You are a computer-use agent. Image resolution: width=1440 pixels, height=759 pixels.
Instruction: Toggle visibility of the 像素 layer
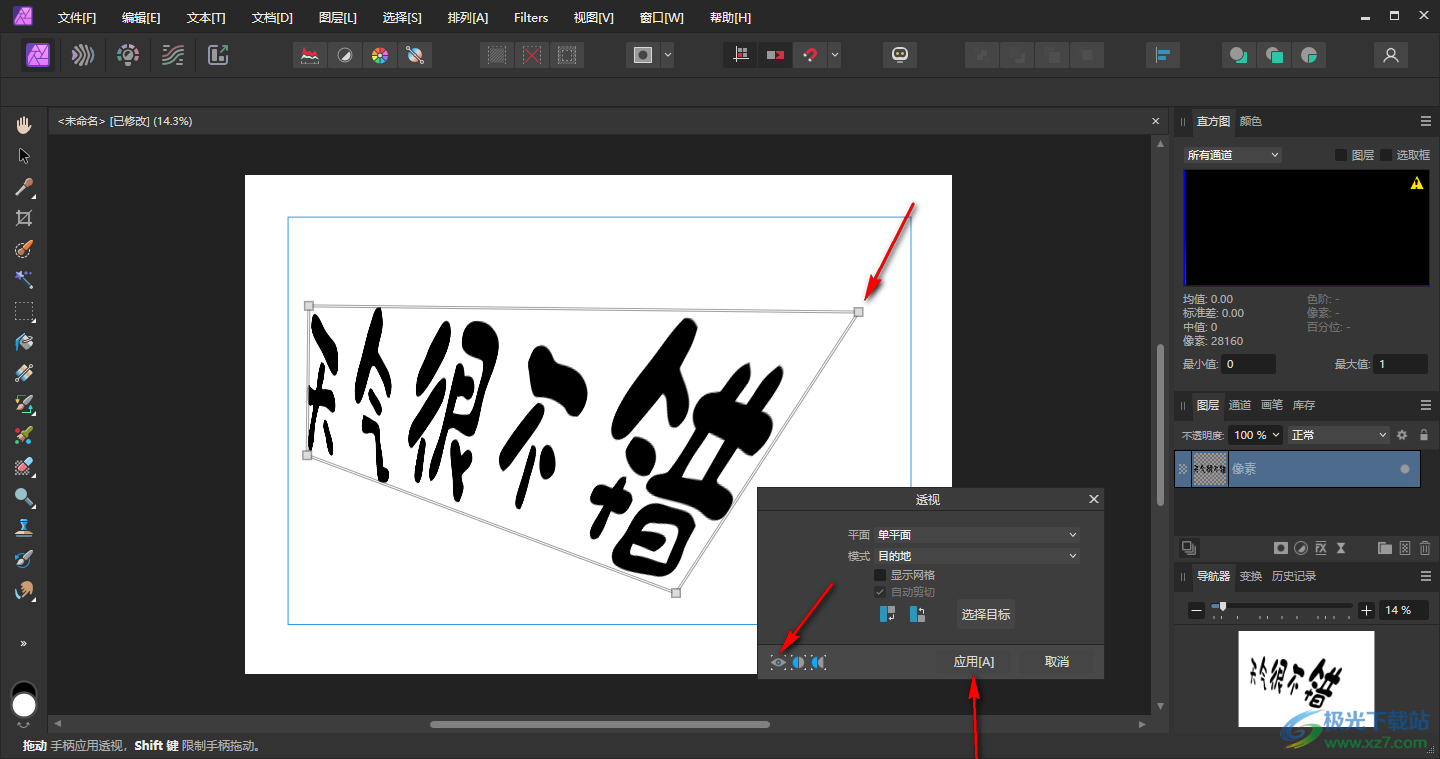[x=1405, y=468]
